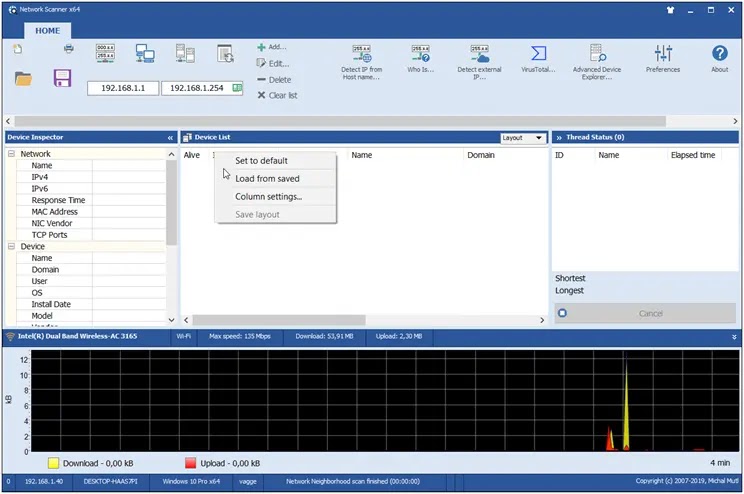
Task: Open Preferences
Action: tap(663, 59)
